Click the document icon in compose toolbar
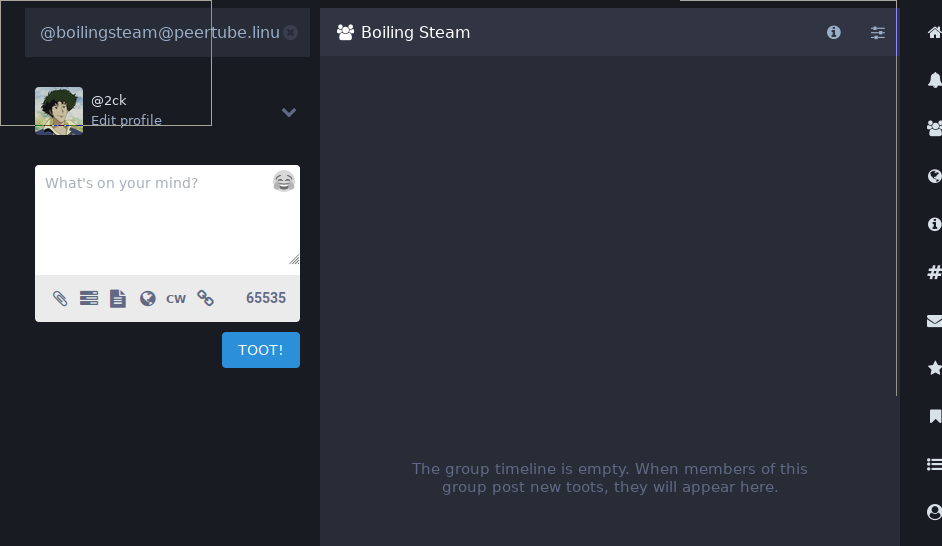Screen dimensions: 942x546 click(x=118, y=298)
